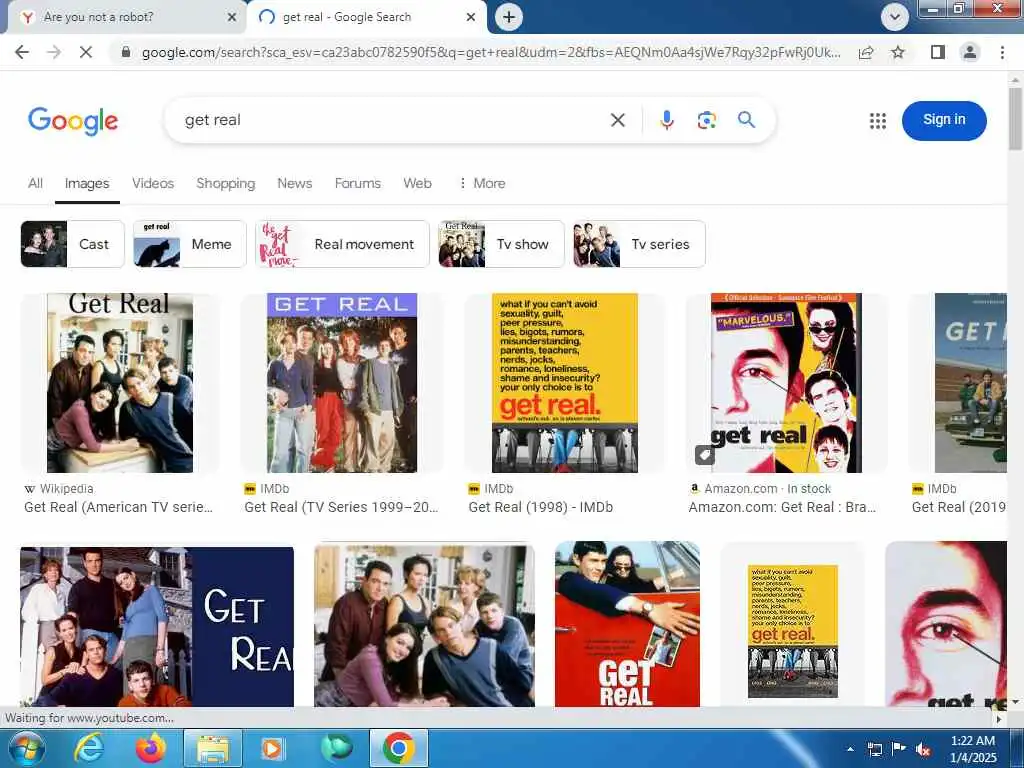Screen dimensions: 1024x768
Task: Open the small yellow get real poster
Action: point(793,631)
